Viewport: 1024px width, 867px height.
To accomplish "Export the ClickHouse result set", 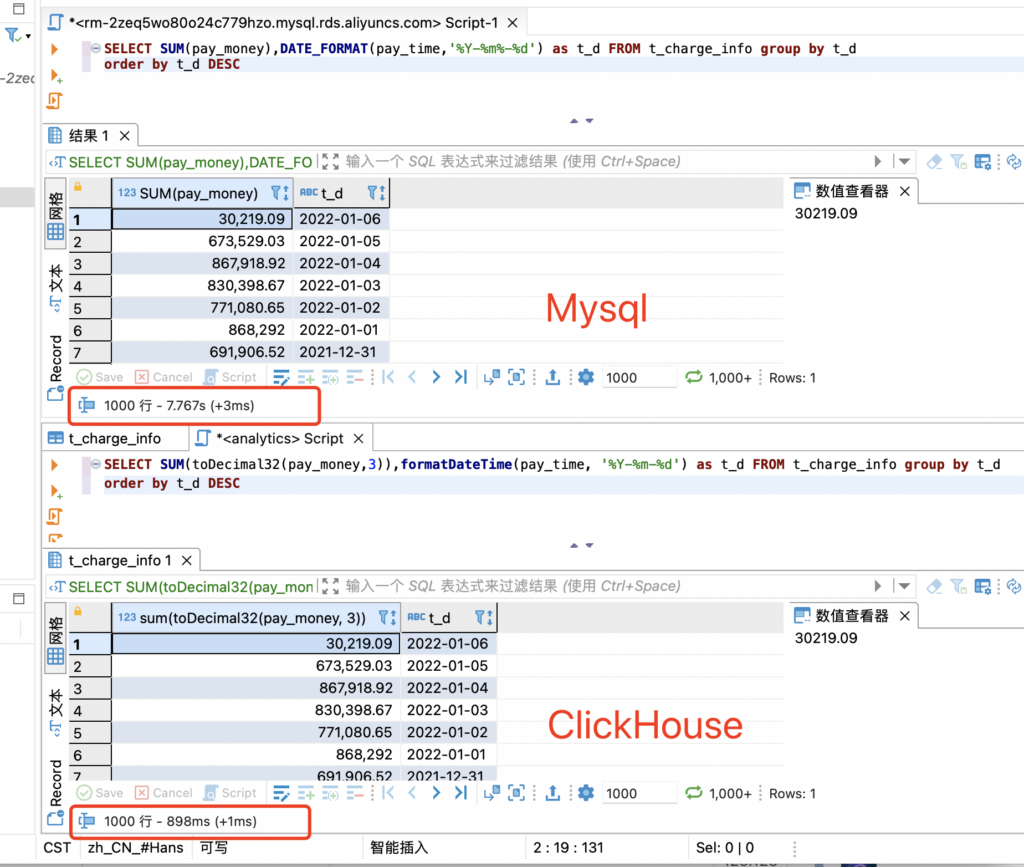I will click(553, 793).
